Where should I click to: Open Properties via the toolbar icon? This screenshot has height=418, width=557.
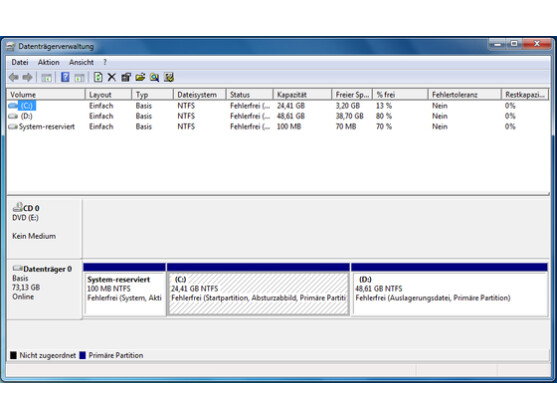pyautogui.click(x=126, y=77)
